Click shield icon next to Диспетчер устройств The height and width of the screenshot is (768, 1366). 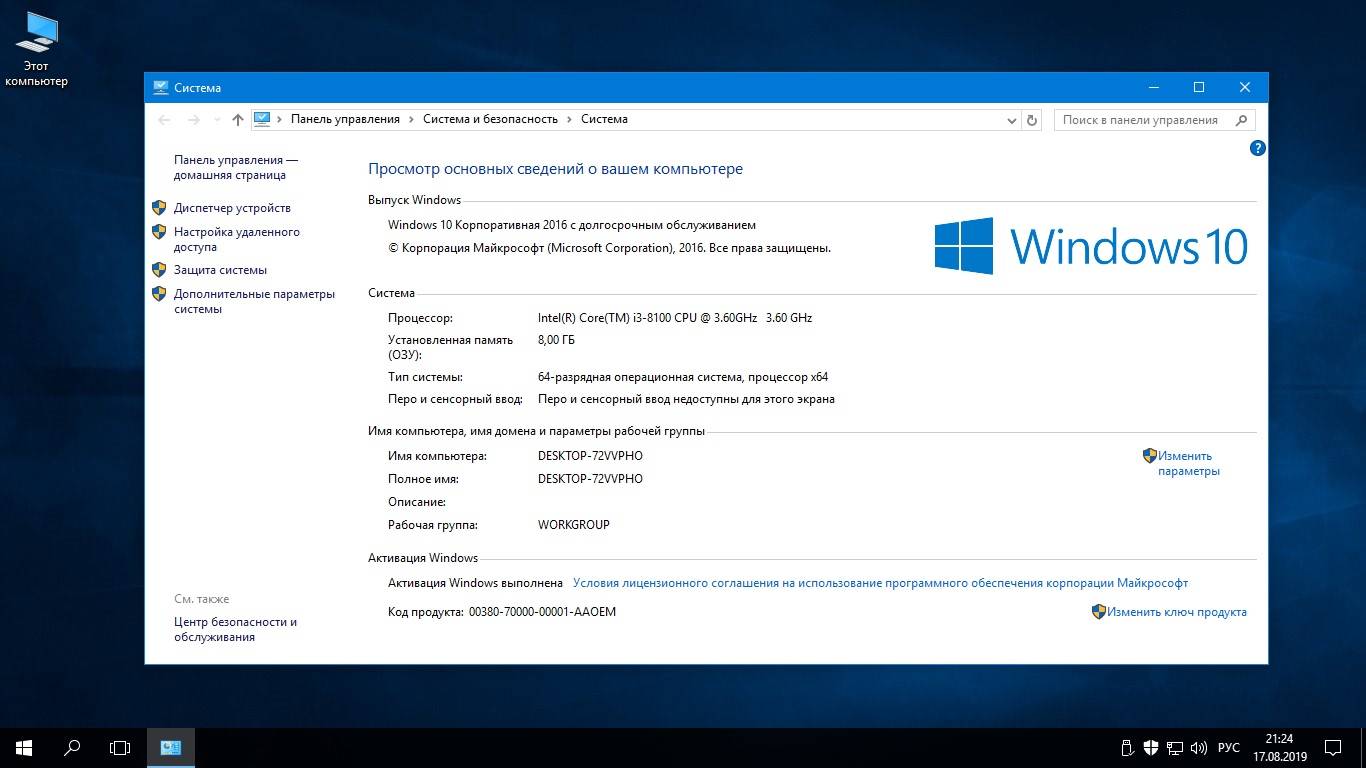tap(159, 208)
